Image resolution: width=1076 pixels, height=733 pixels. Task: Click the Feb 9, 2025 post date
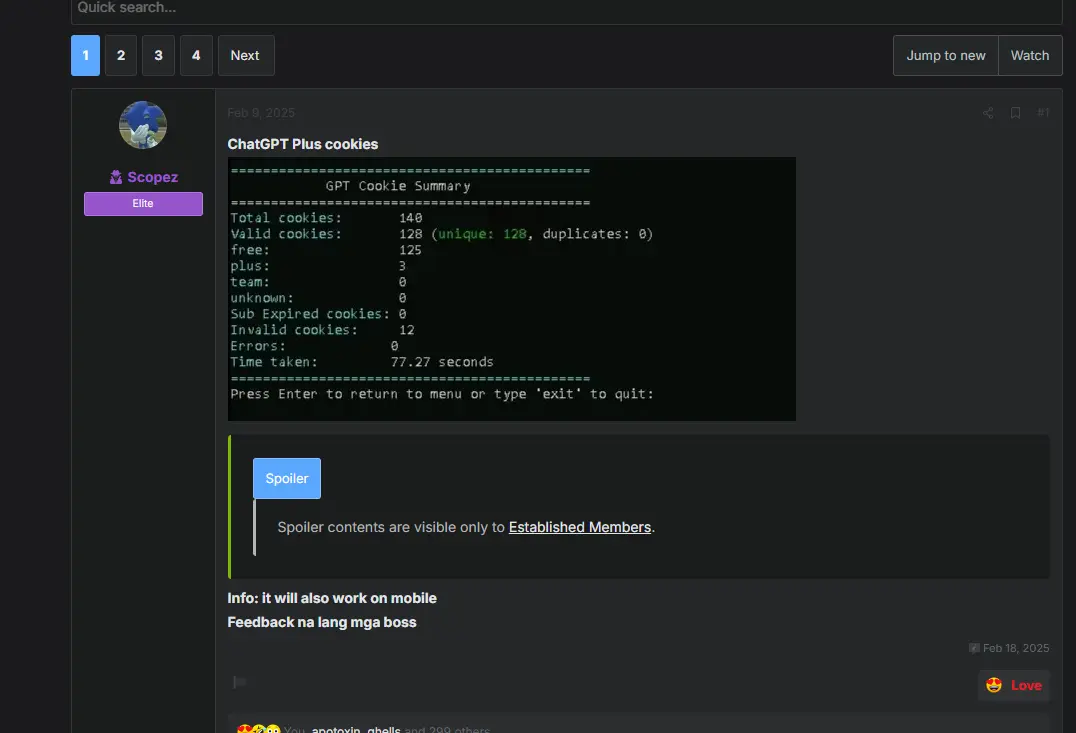[261, 113]
